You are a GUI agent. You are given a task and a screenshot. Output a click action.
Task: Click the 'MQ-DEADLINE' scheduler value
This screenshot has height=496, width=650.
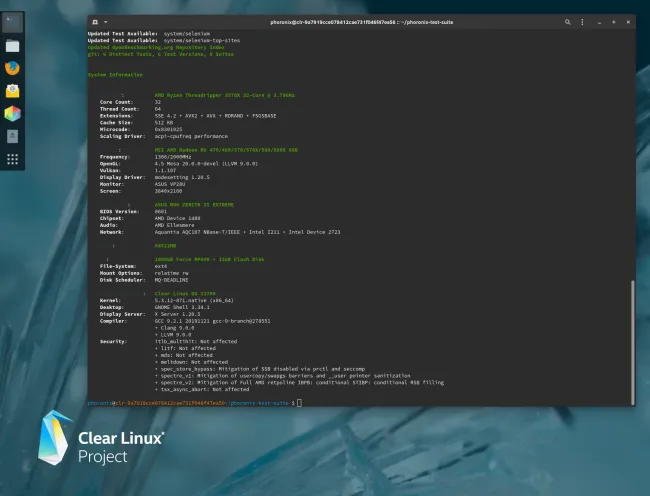pos(172,280)
